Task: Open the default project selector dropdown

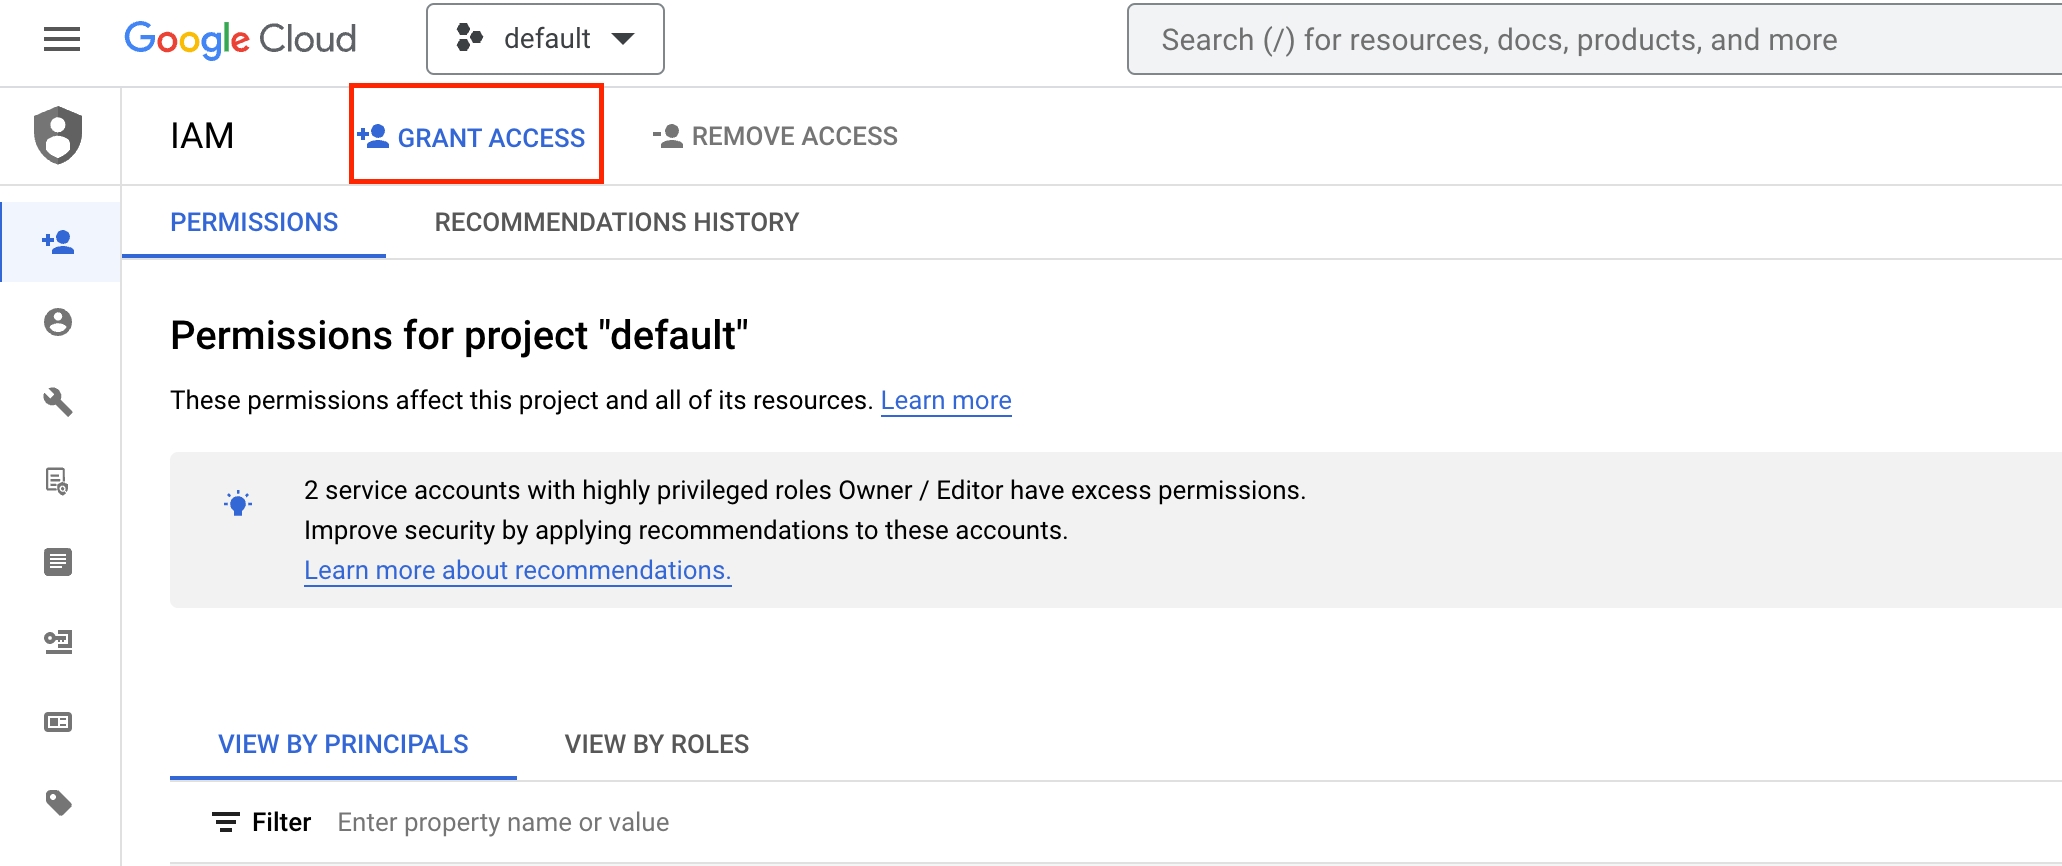Action: [545, 39]
